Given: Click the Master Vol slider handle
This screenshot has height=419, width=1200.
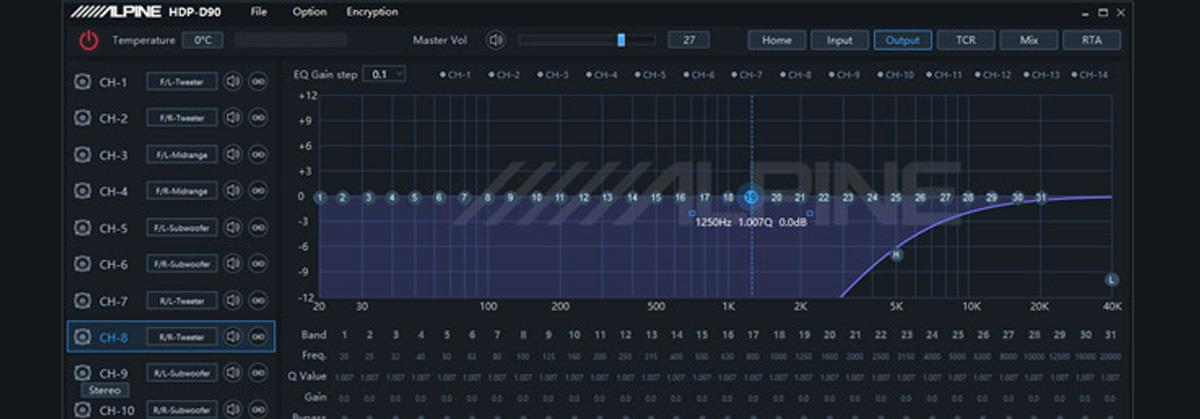Looking at the screenshot, I should (x=621, y=40).
